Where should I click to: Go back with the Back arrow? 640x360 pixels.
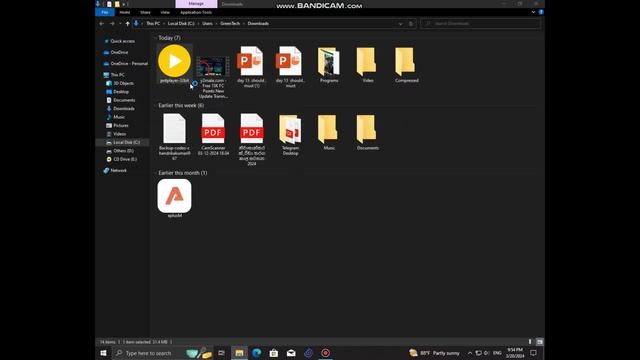click(x=102, y=24)
